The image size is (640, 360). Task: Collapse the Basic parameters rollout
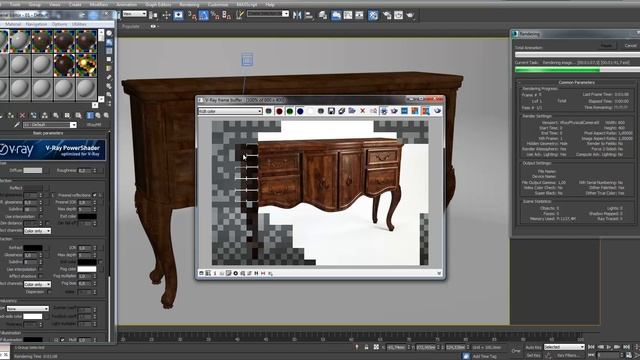point(48,133)
